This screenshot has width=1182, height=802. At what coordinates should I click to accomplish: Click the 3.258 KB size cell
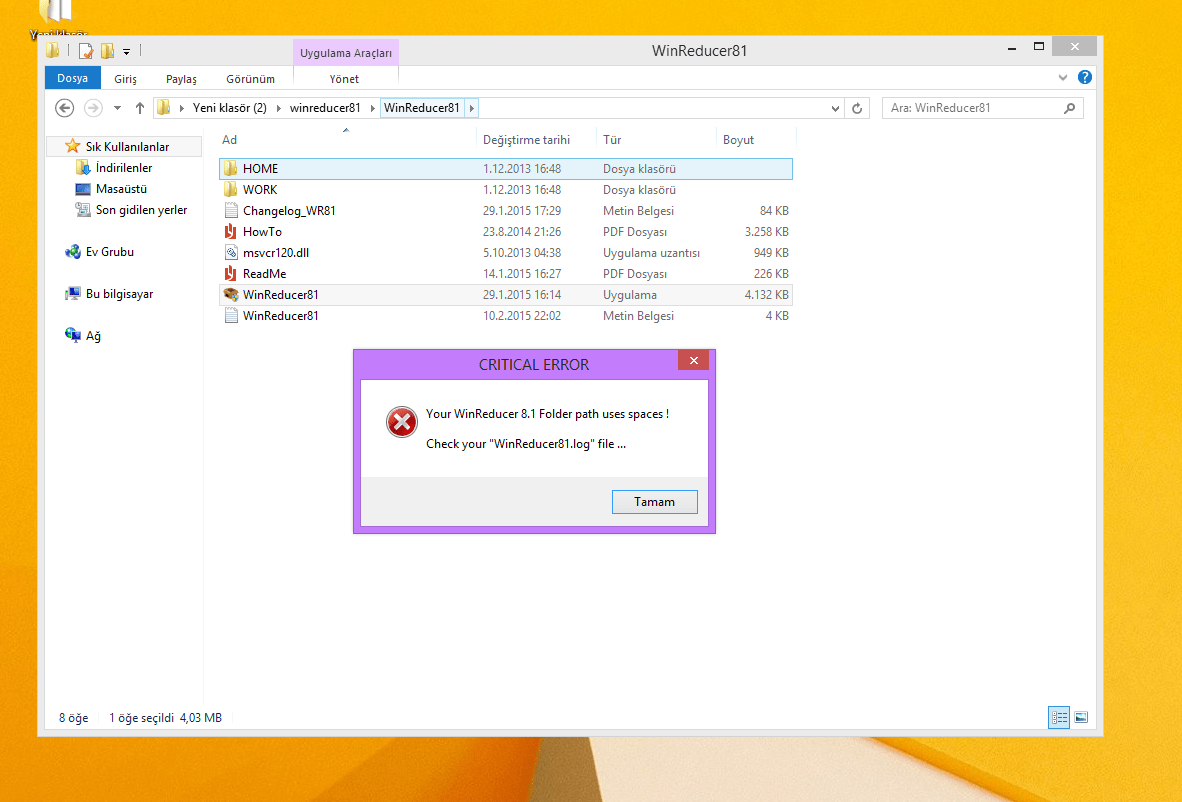point(767,231)
